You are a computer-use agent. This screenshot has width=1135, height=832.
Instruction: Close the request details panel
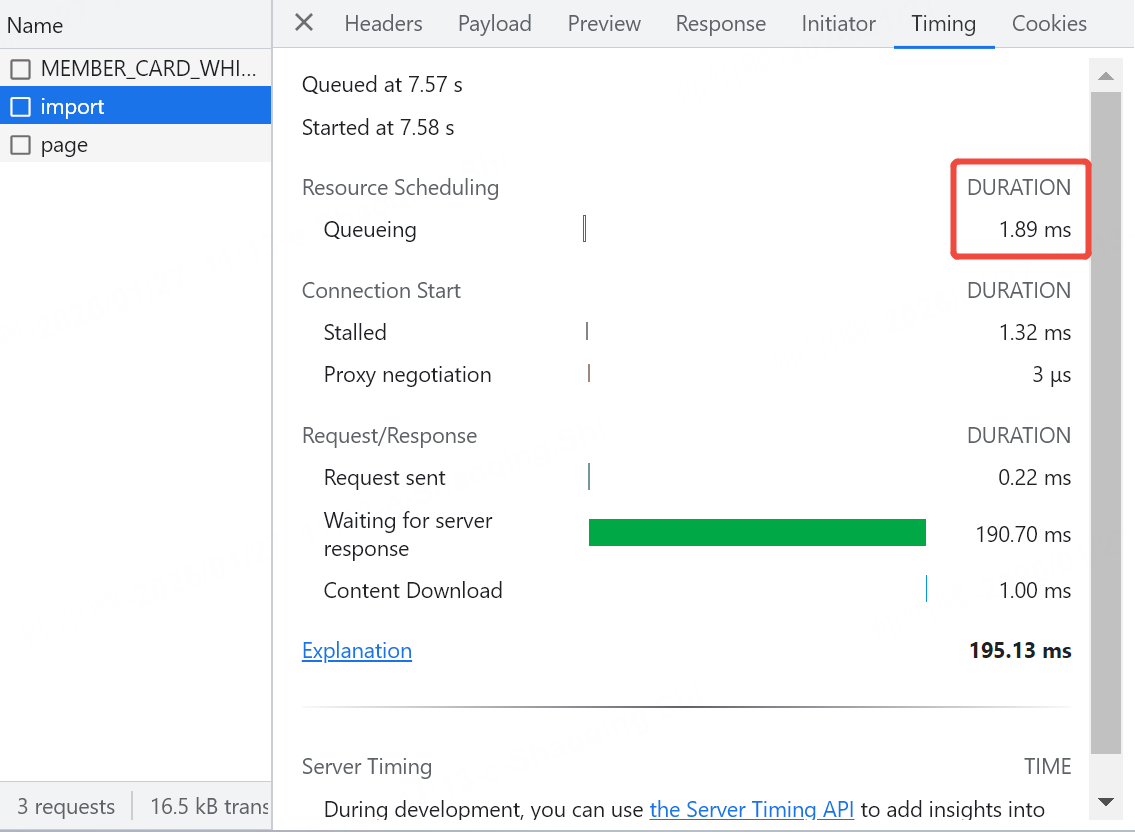(x=304, y=23)
